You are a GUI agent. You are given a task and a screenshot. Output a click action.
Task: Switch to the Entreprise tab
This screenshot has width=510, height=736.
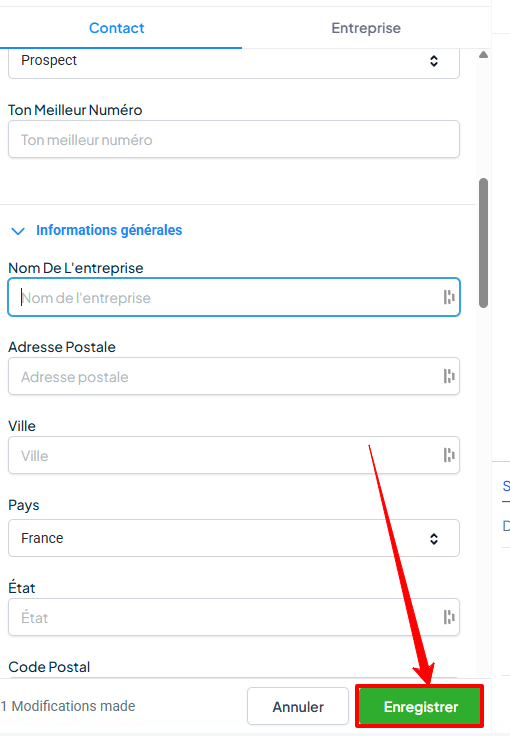[366, 28]
